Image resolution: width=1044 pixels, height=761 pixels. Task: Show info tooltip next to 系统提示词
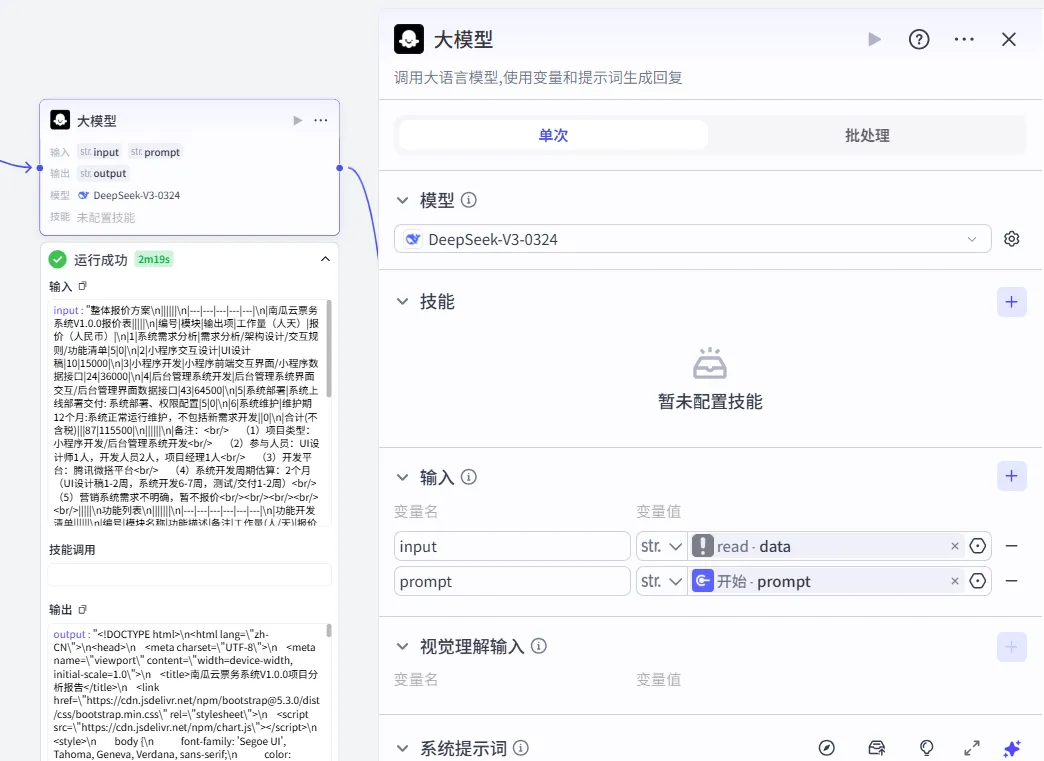(521, 748)
